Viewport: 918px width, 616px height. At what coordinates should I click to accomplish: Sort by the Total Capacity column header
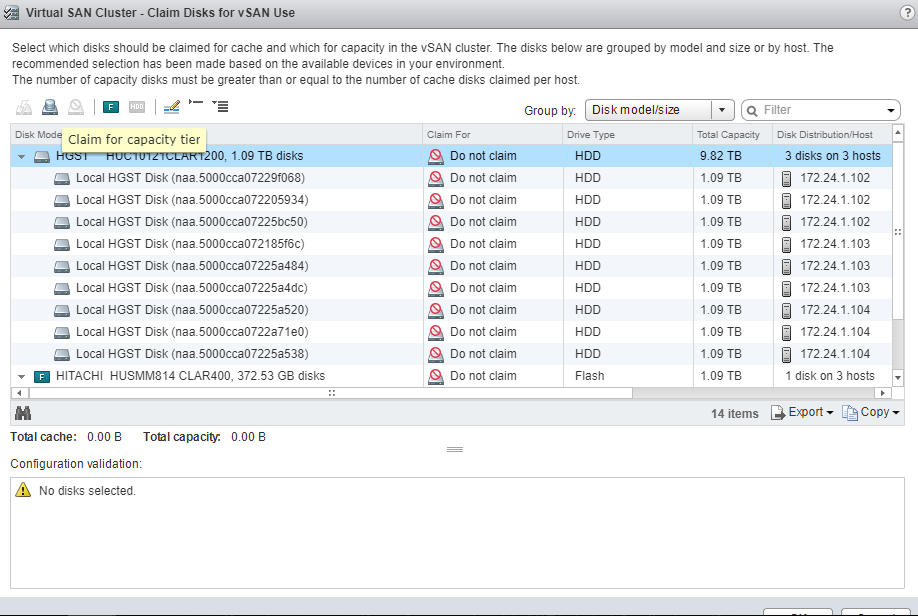pyautogui.click(x=728, y=135)
